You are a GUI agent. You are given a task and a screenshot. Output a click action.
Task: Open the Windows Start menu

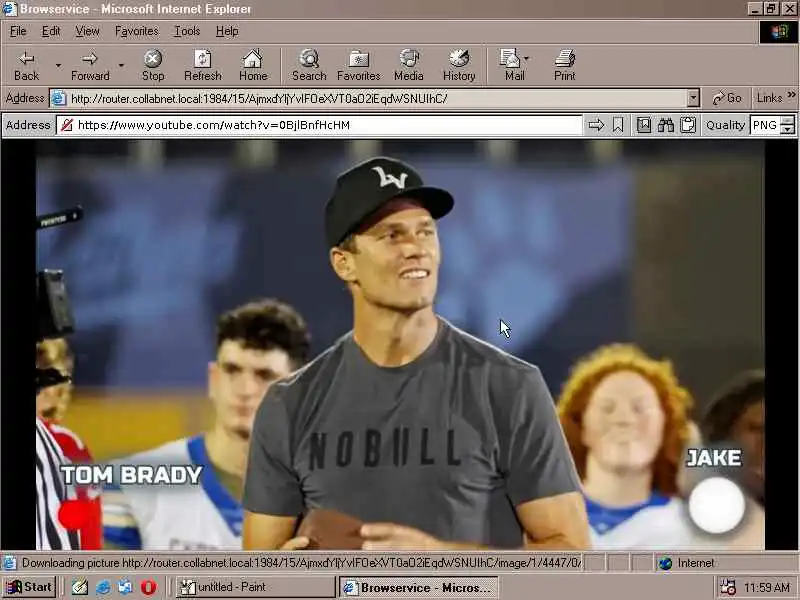29,587
